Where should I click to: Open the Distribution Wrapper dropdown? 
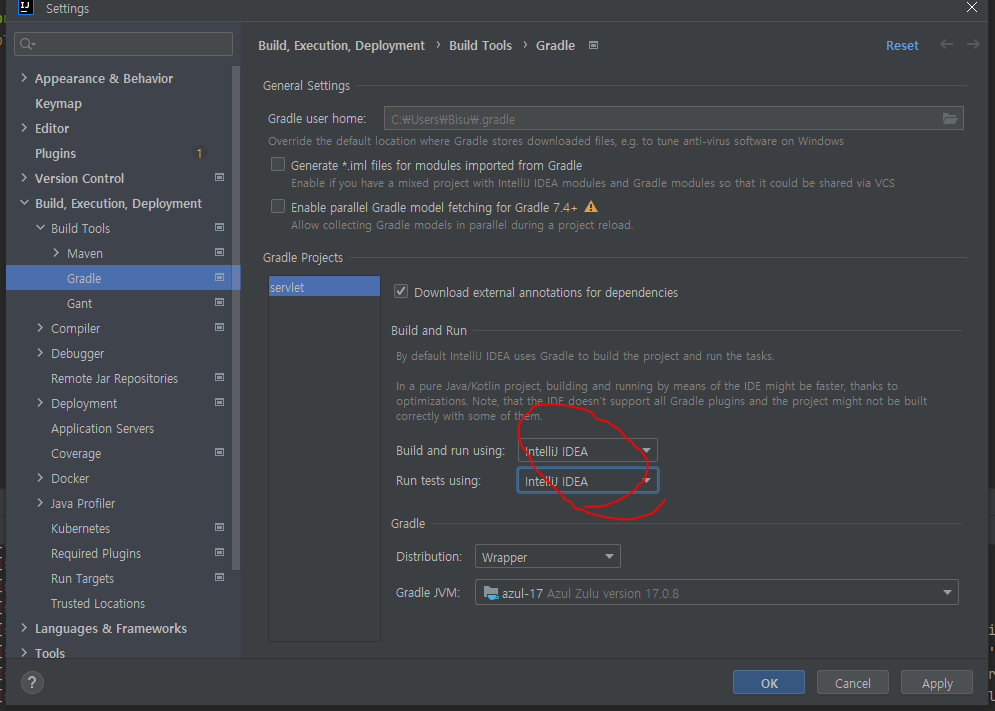548,557
